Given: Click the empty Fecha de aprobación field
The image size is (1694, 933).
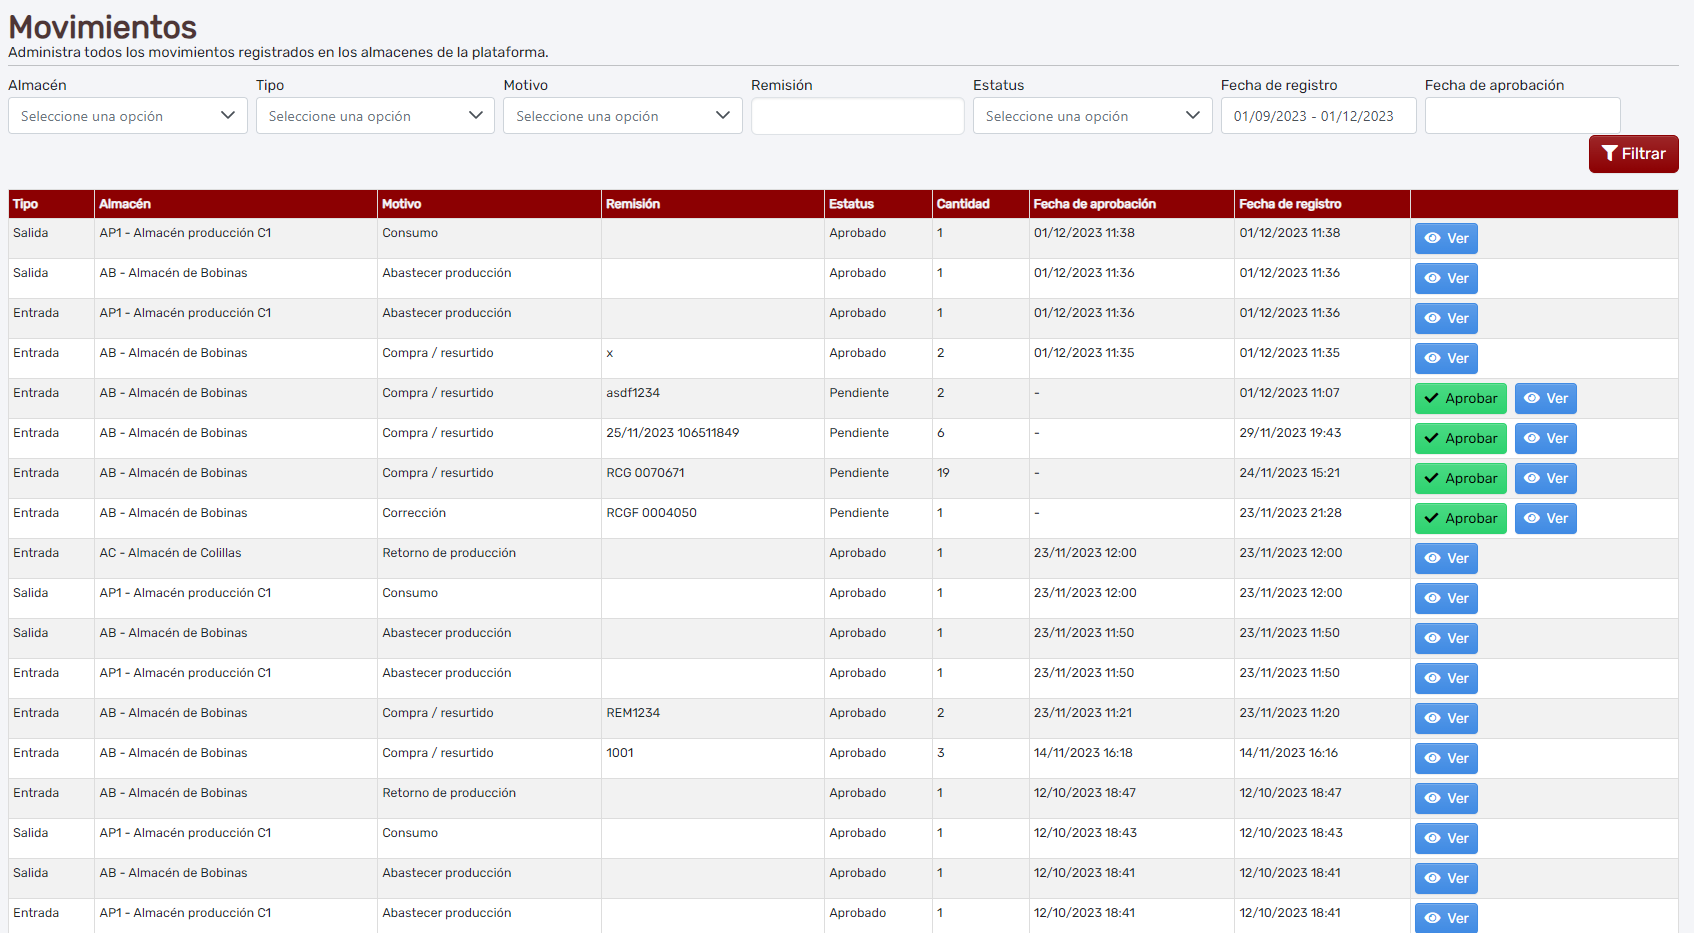Looking at the screenshot, I should (x=1521, y=116).
